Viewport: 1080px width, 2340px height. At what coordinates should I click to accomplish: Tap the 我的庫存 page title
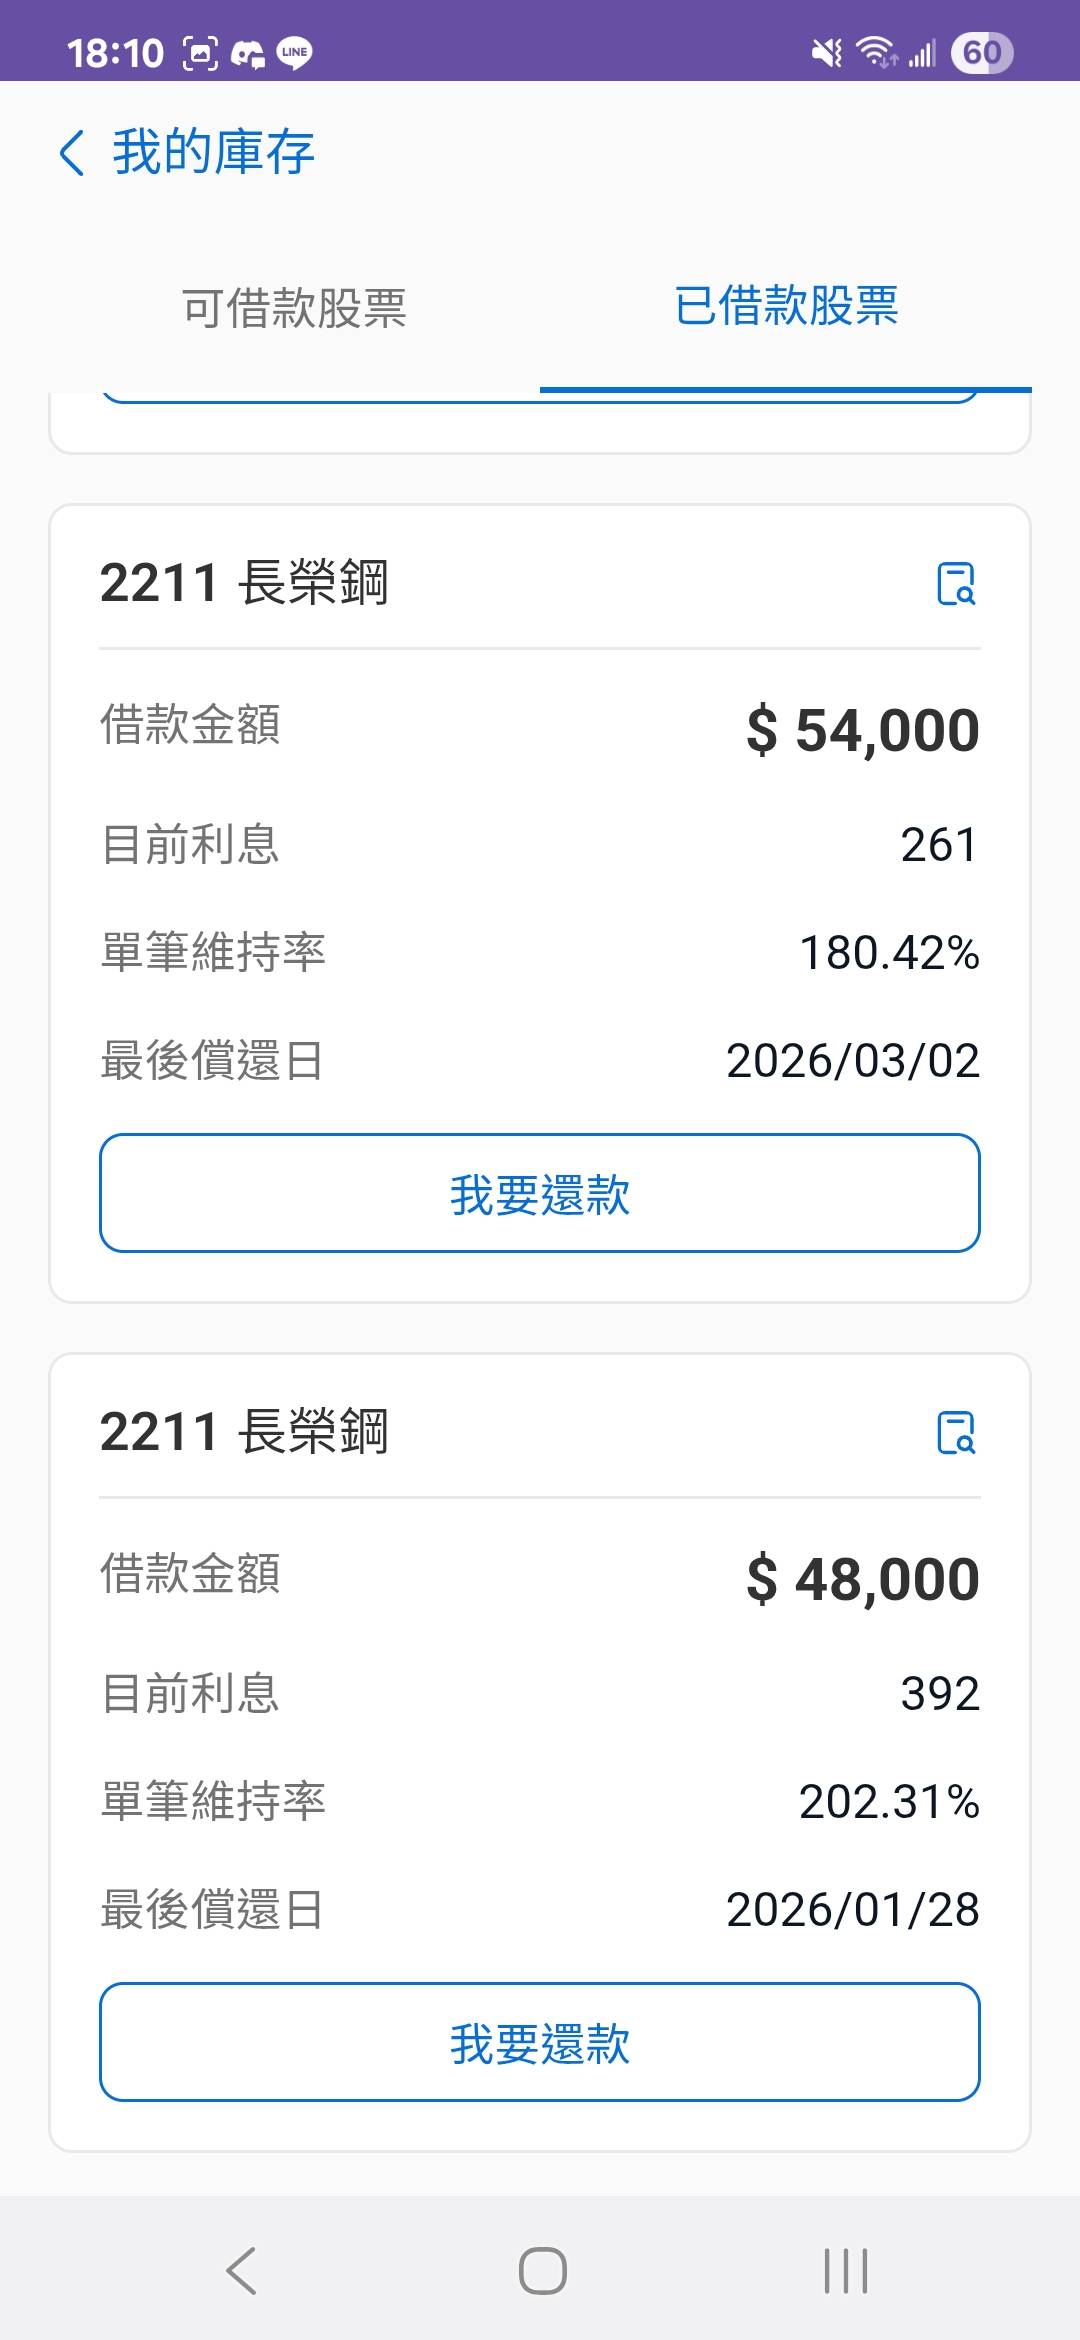214,153
